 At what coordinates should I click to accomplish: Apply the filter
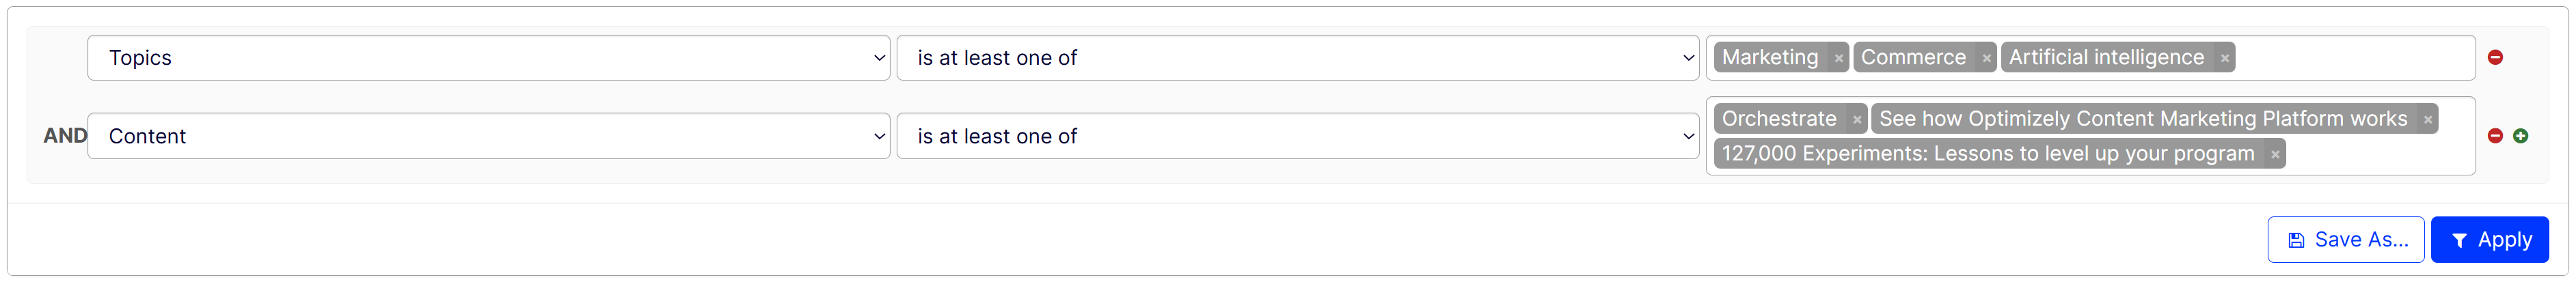pos(2489,240)
